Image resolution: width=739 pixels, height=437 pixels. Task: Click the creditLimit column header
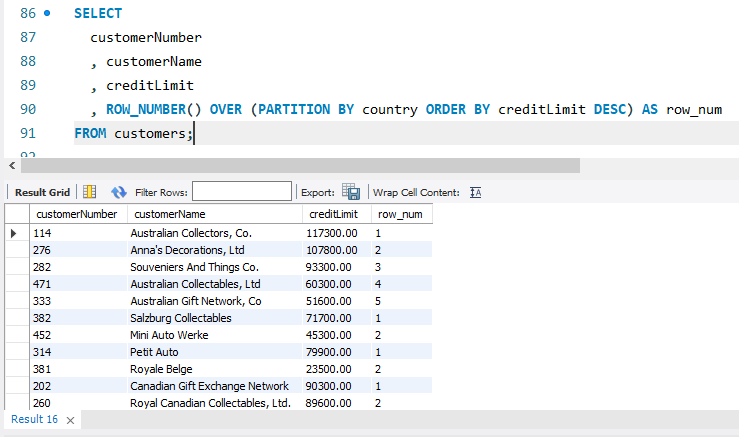click(337, 214)
